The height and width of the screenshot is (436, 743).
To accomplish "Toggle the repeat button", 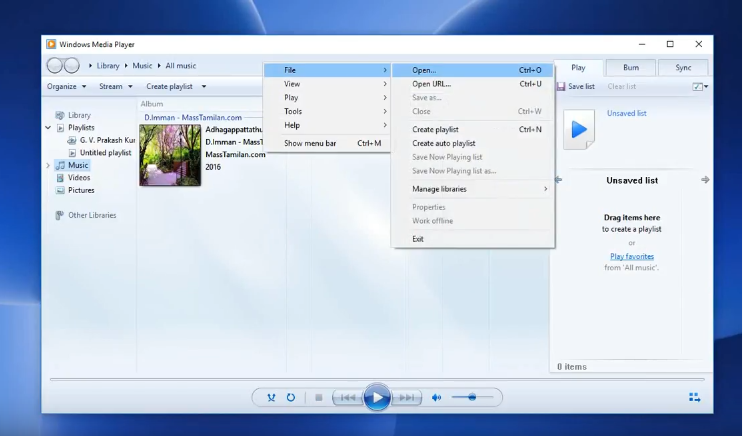I will coord(291,397).
